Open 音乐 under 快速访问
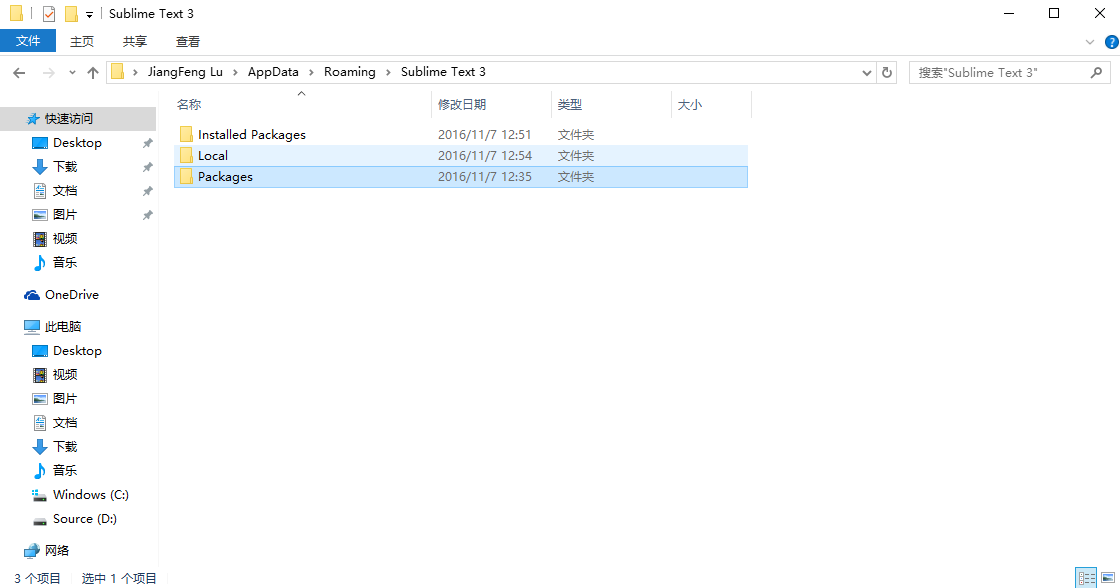Screen dimensions: 1120x588 coord(65,262)
